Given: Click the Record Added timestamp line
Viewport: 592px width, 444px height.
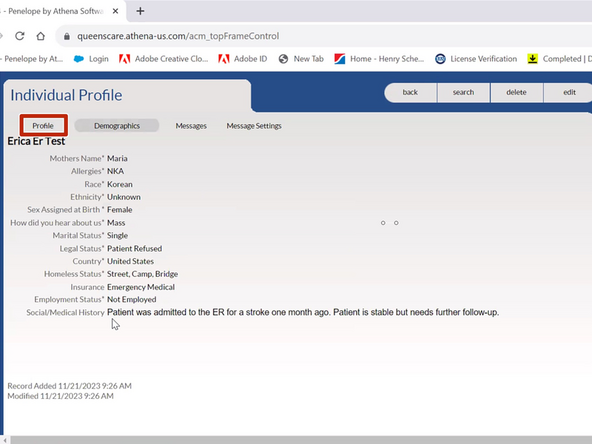Looking at the screenshot, I should coord(69,386).
